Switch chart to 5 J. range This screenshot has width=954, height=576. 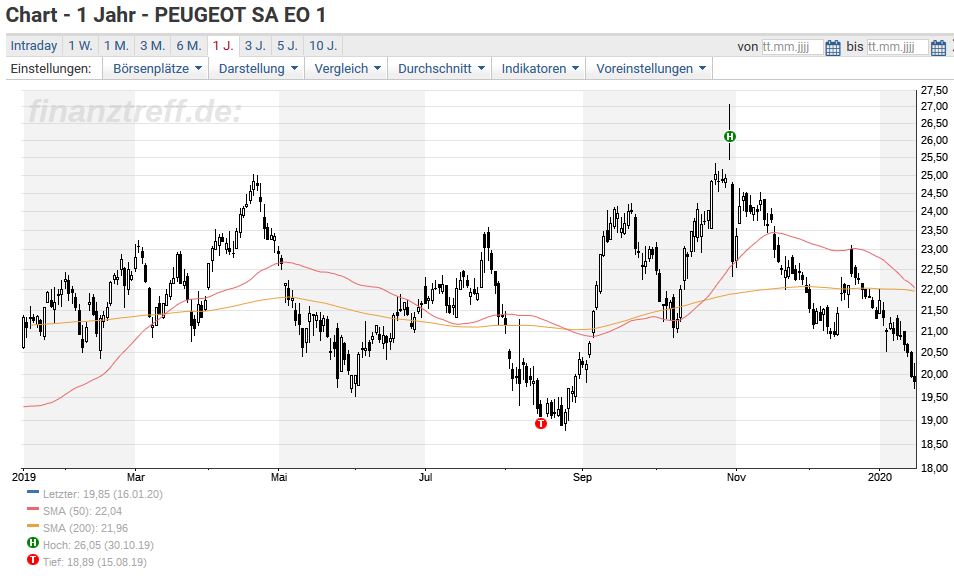pyautogui.click(x=288, y=46)
